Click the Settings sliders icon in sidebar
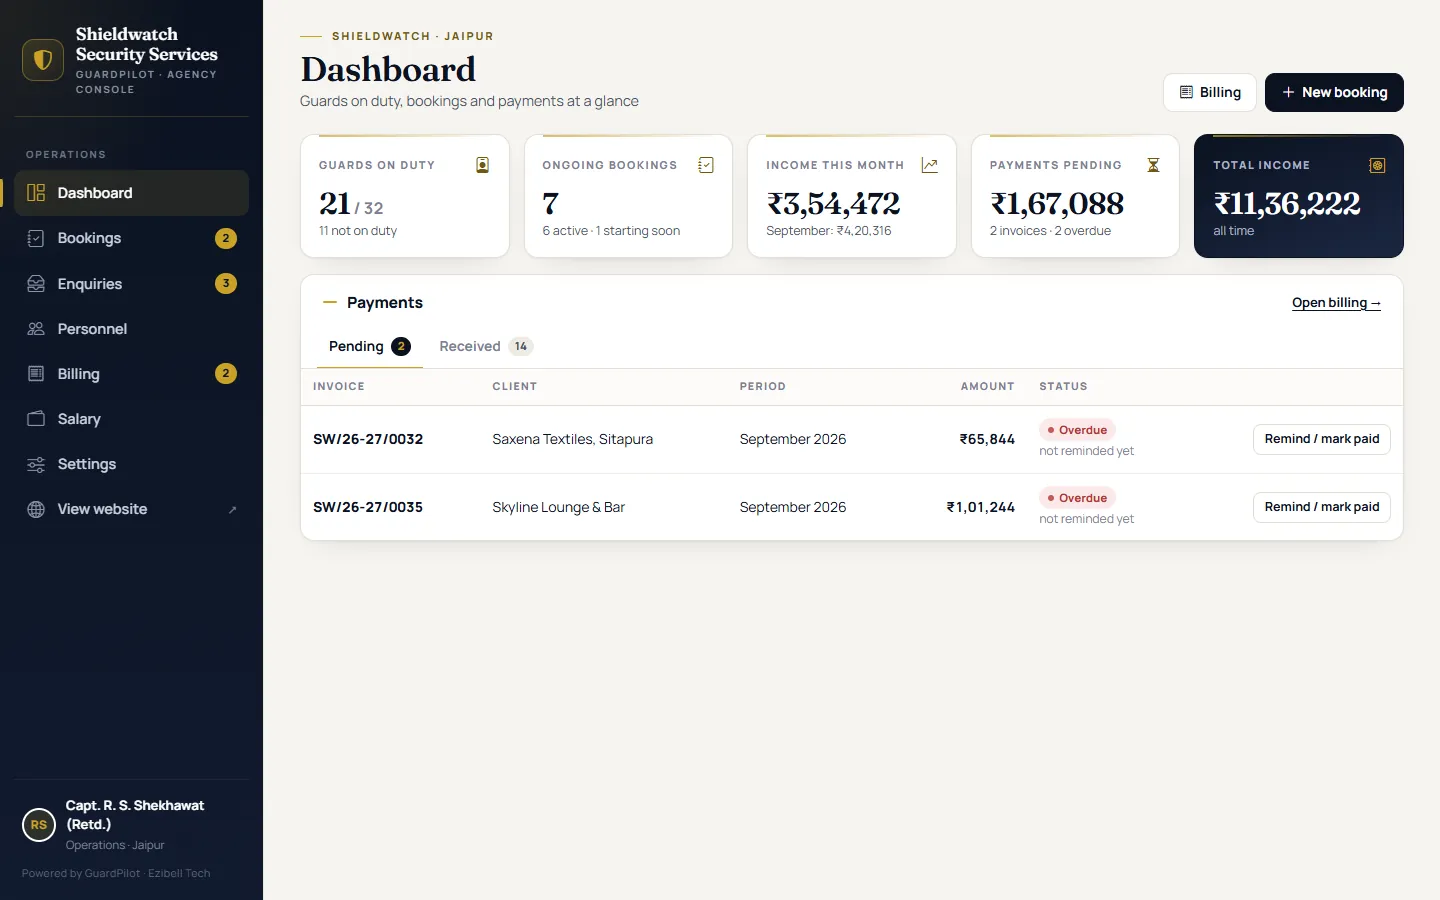The width and height of the screenshot is (1440, 900). (36, 464)
